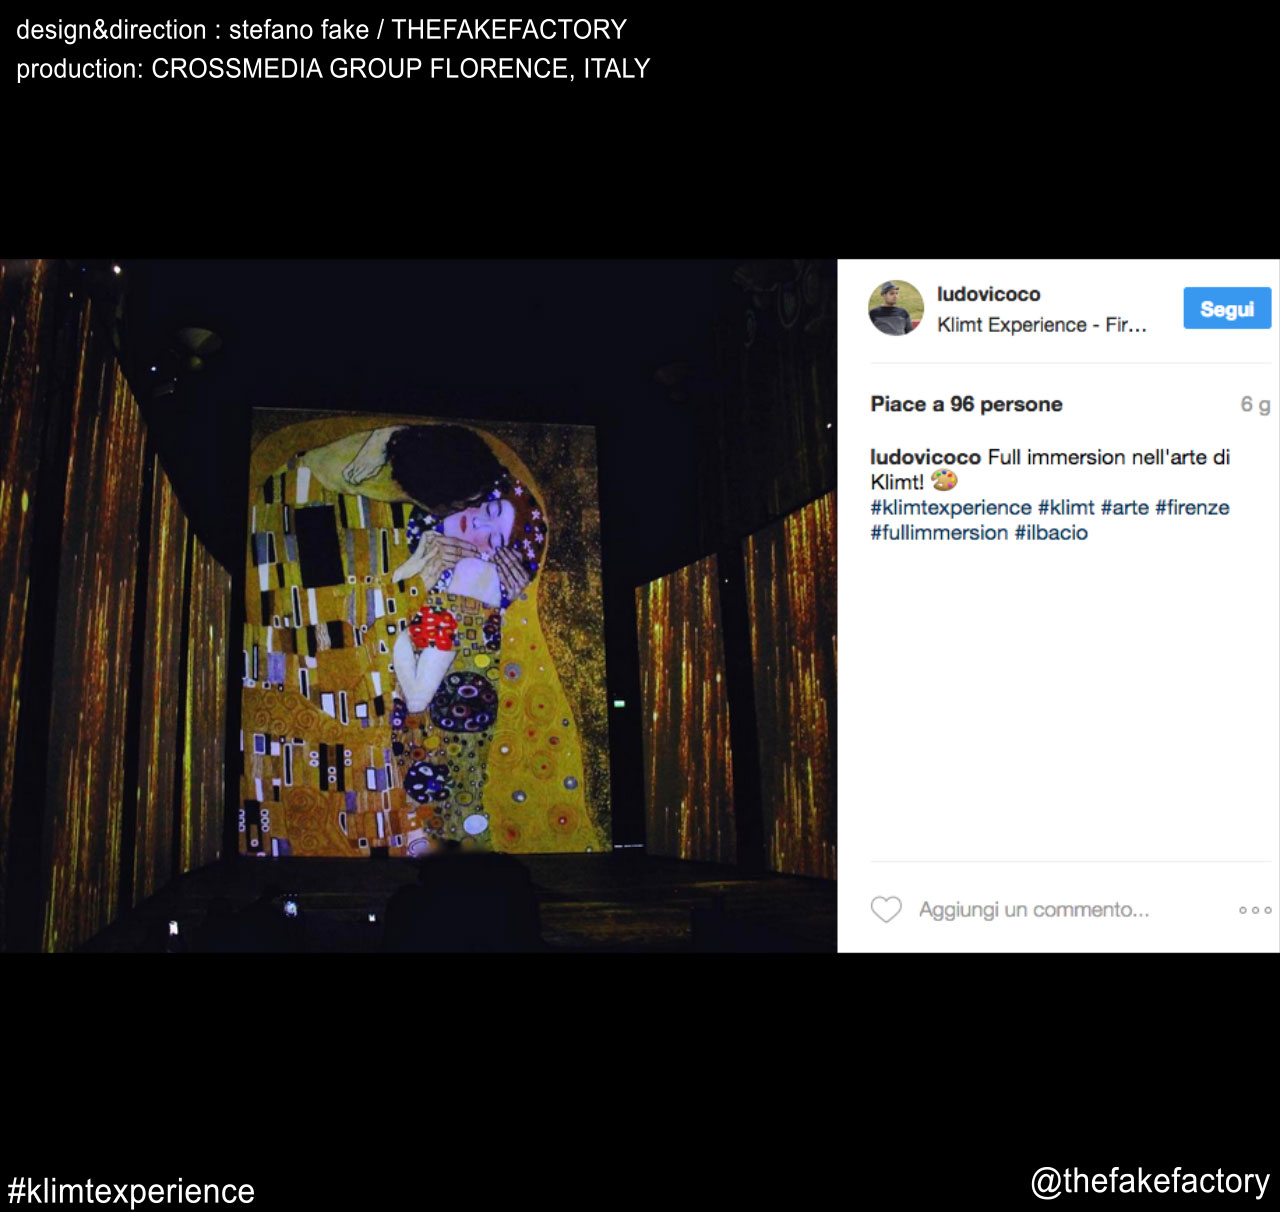Open the ludovicoco username in the header
This screenshot has height=1212, width=1280.
click(x=988, y=294)
